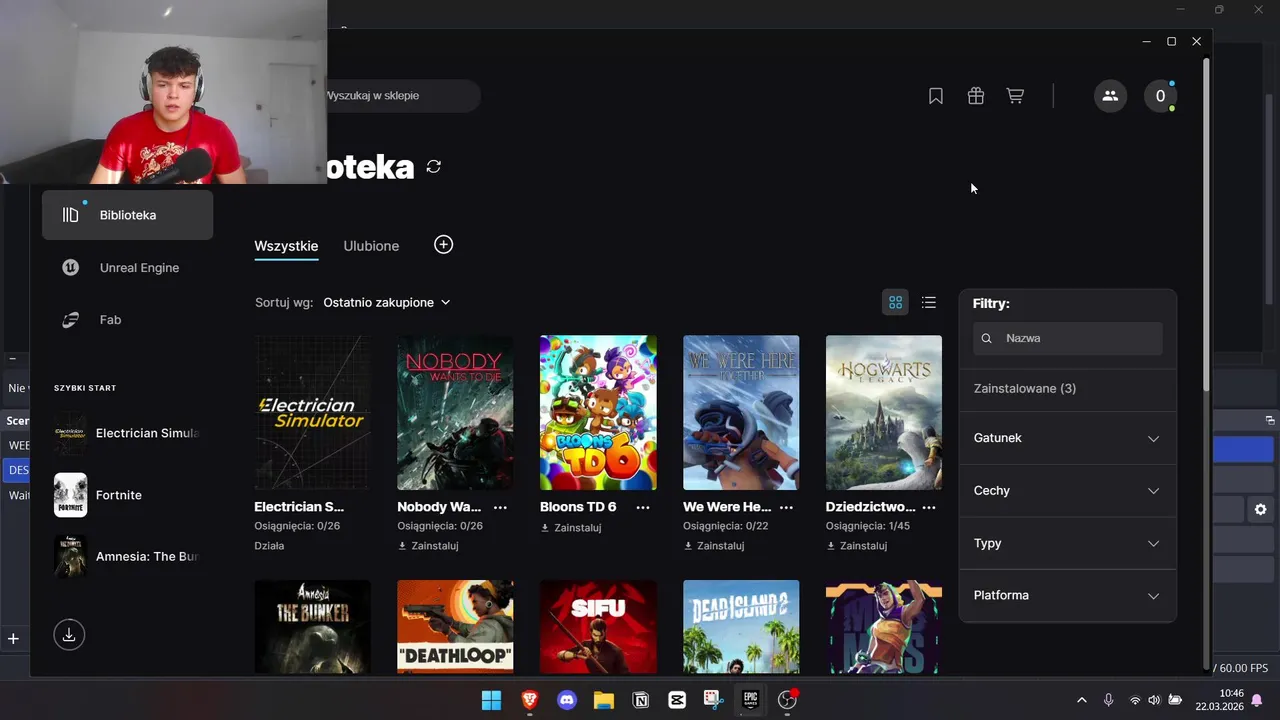
Task: Launch Electrician Simulator from quick start
Action: 127,433
